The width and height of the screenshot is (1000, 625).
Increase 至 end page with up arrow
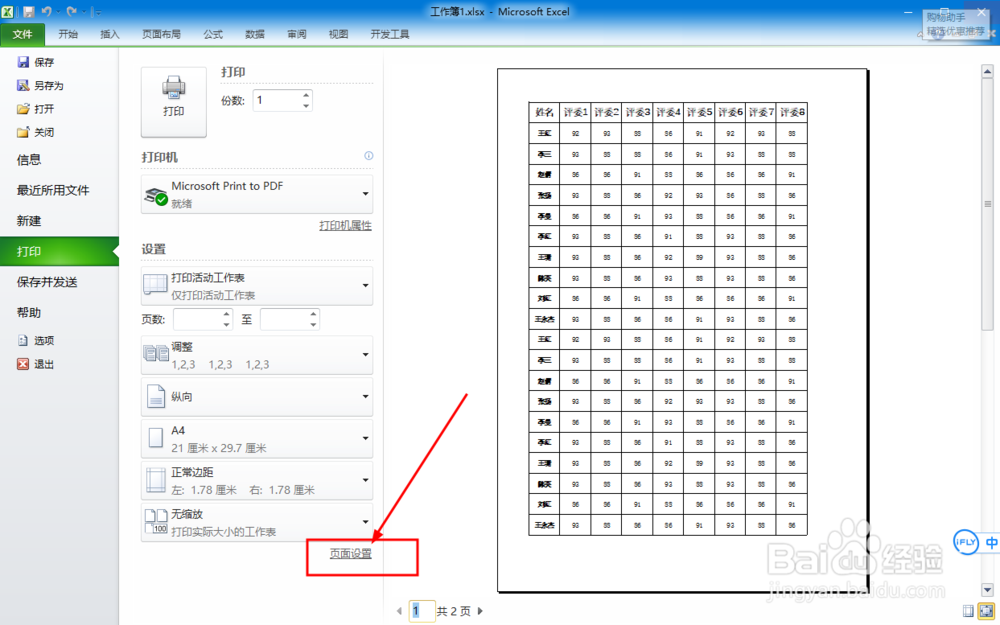pos(313,314)
